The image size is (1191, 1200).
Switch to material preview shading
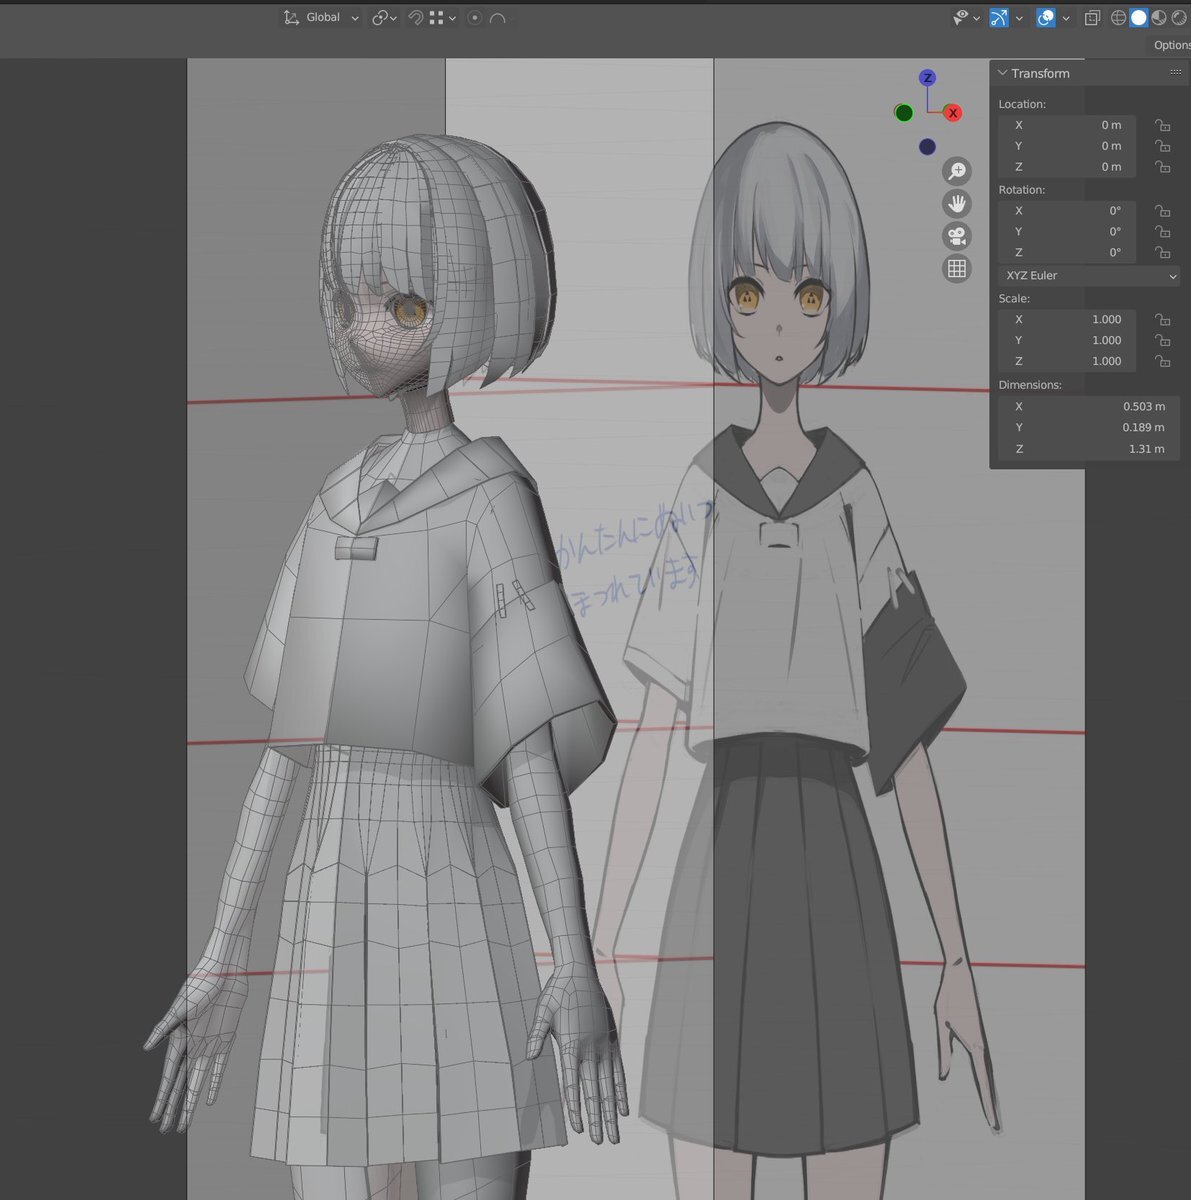pyautogui.click(x=1159, y=18)
